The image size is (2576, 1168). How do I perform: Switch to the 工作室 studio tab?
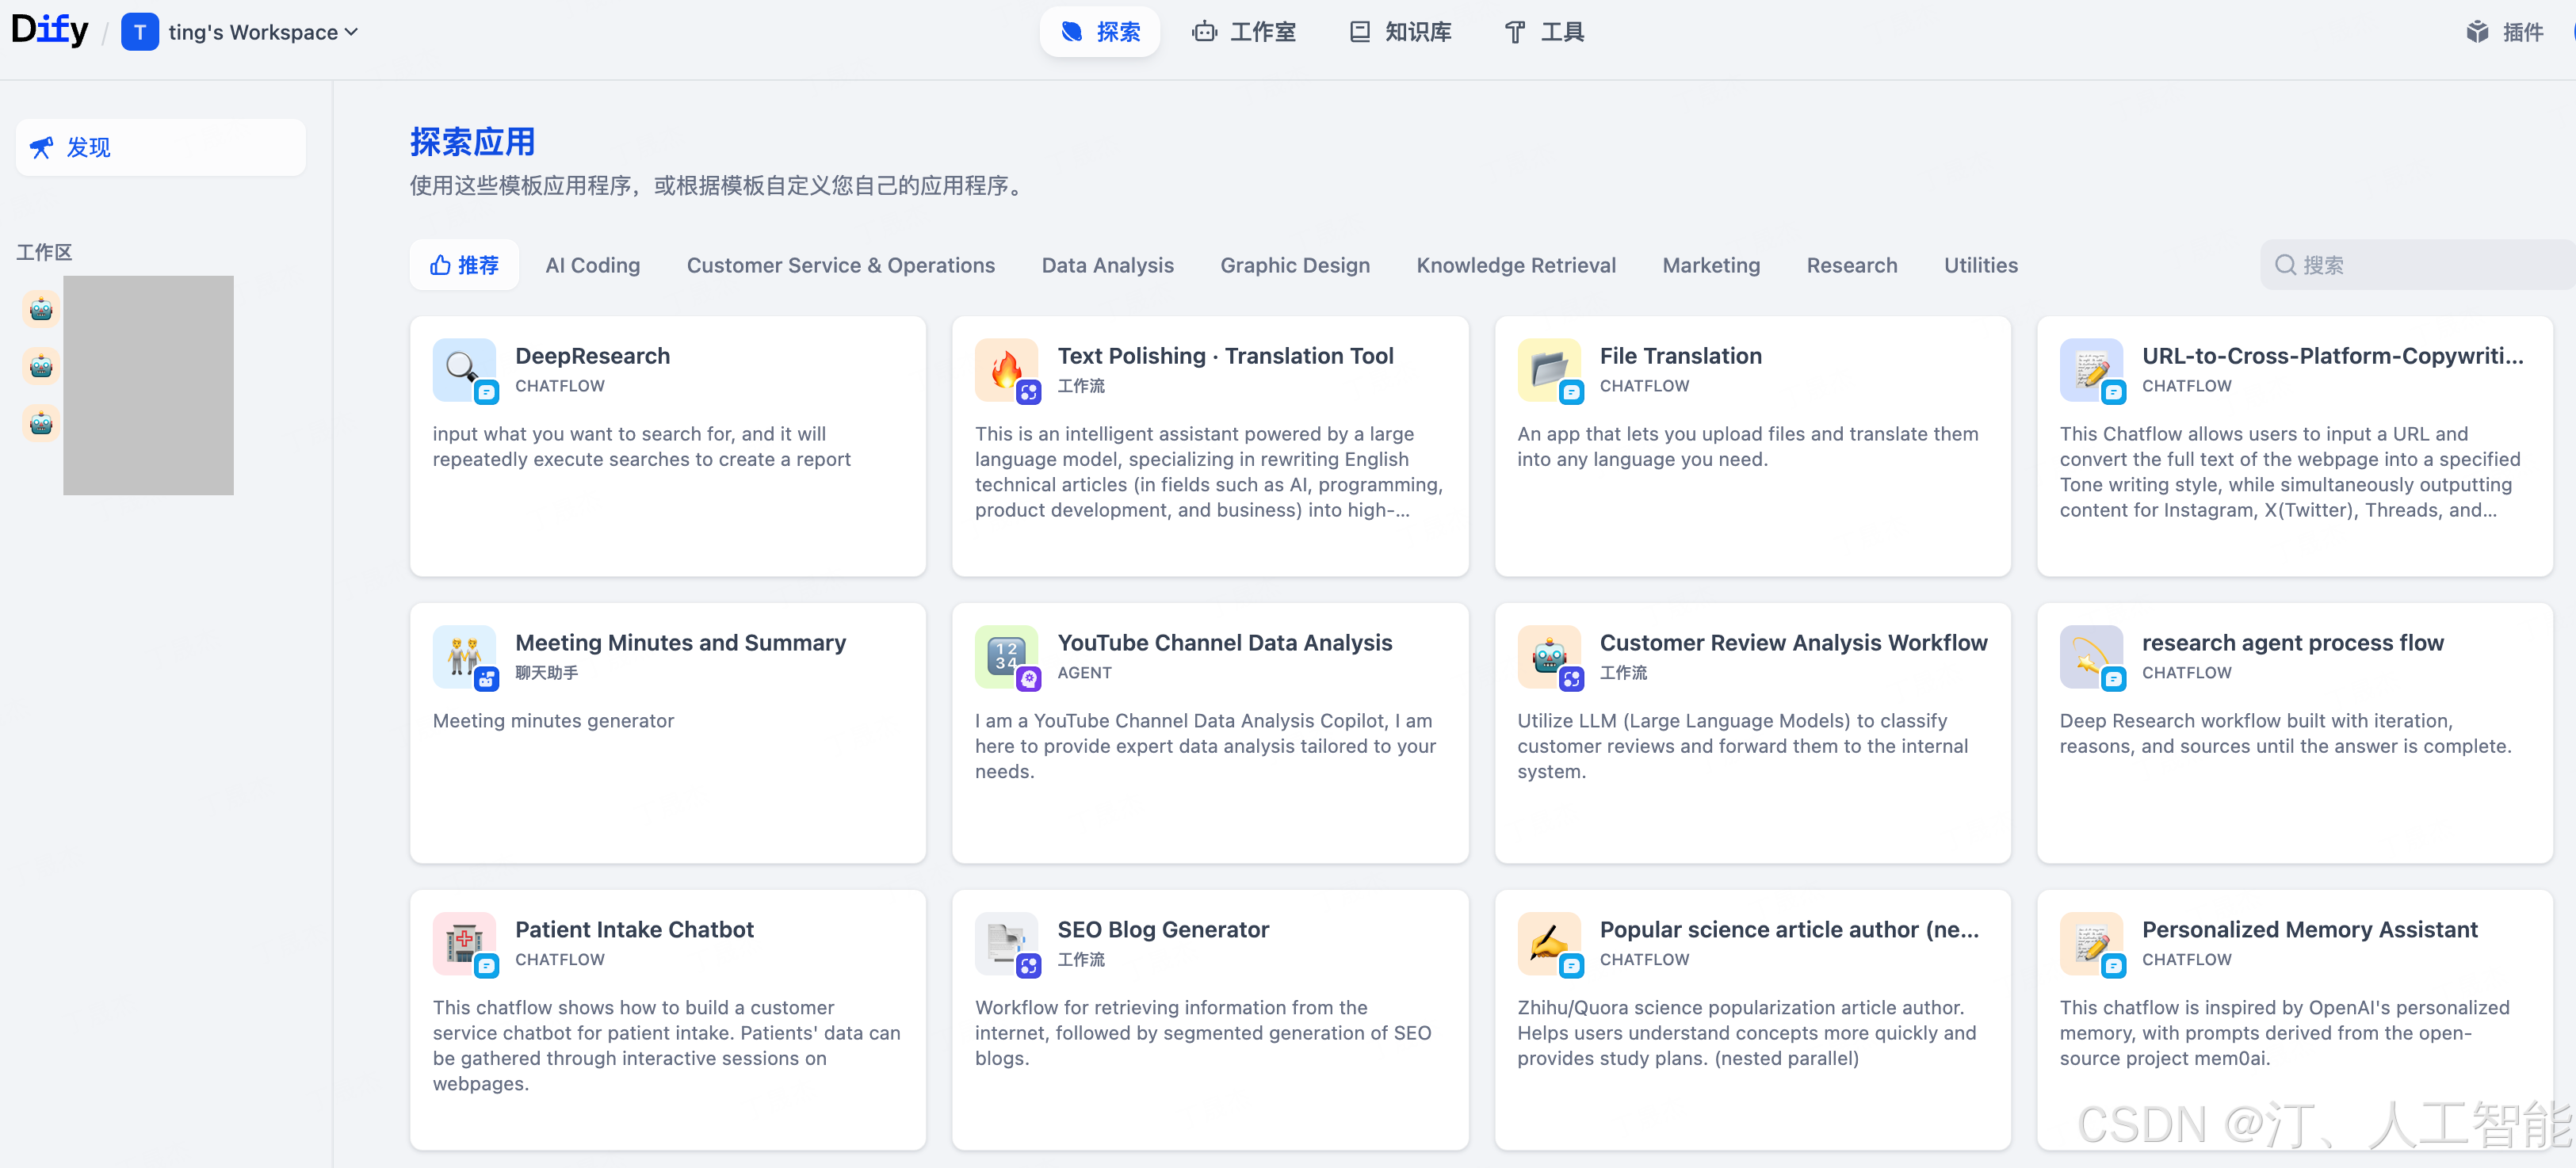pos(1244,32)
